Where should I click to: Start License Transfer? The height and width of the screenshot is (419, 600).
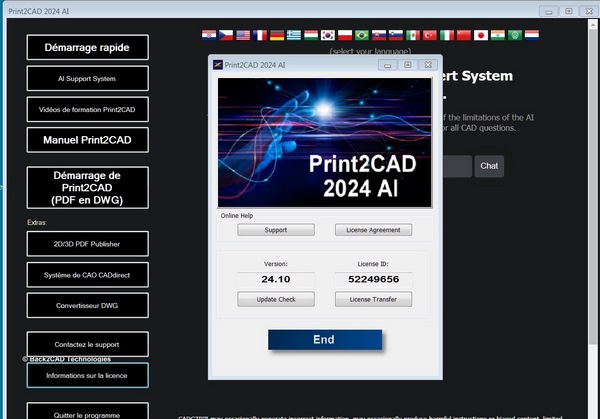373,299
